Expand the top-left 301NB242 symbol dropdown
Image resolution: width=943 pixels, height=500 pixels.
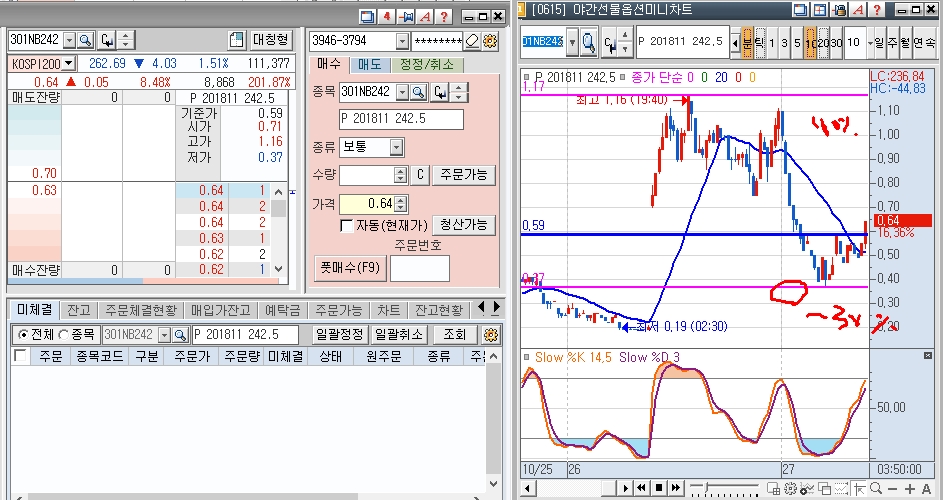tap(69, 40)
